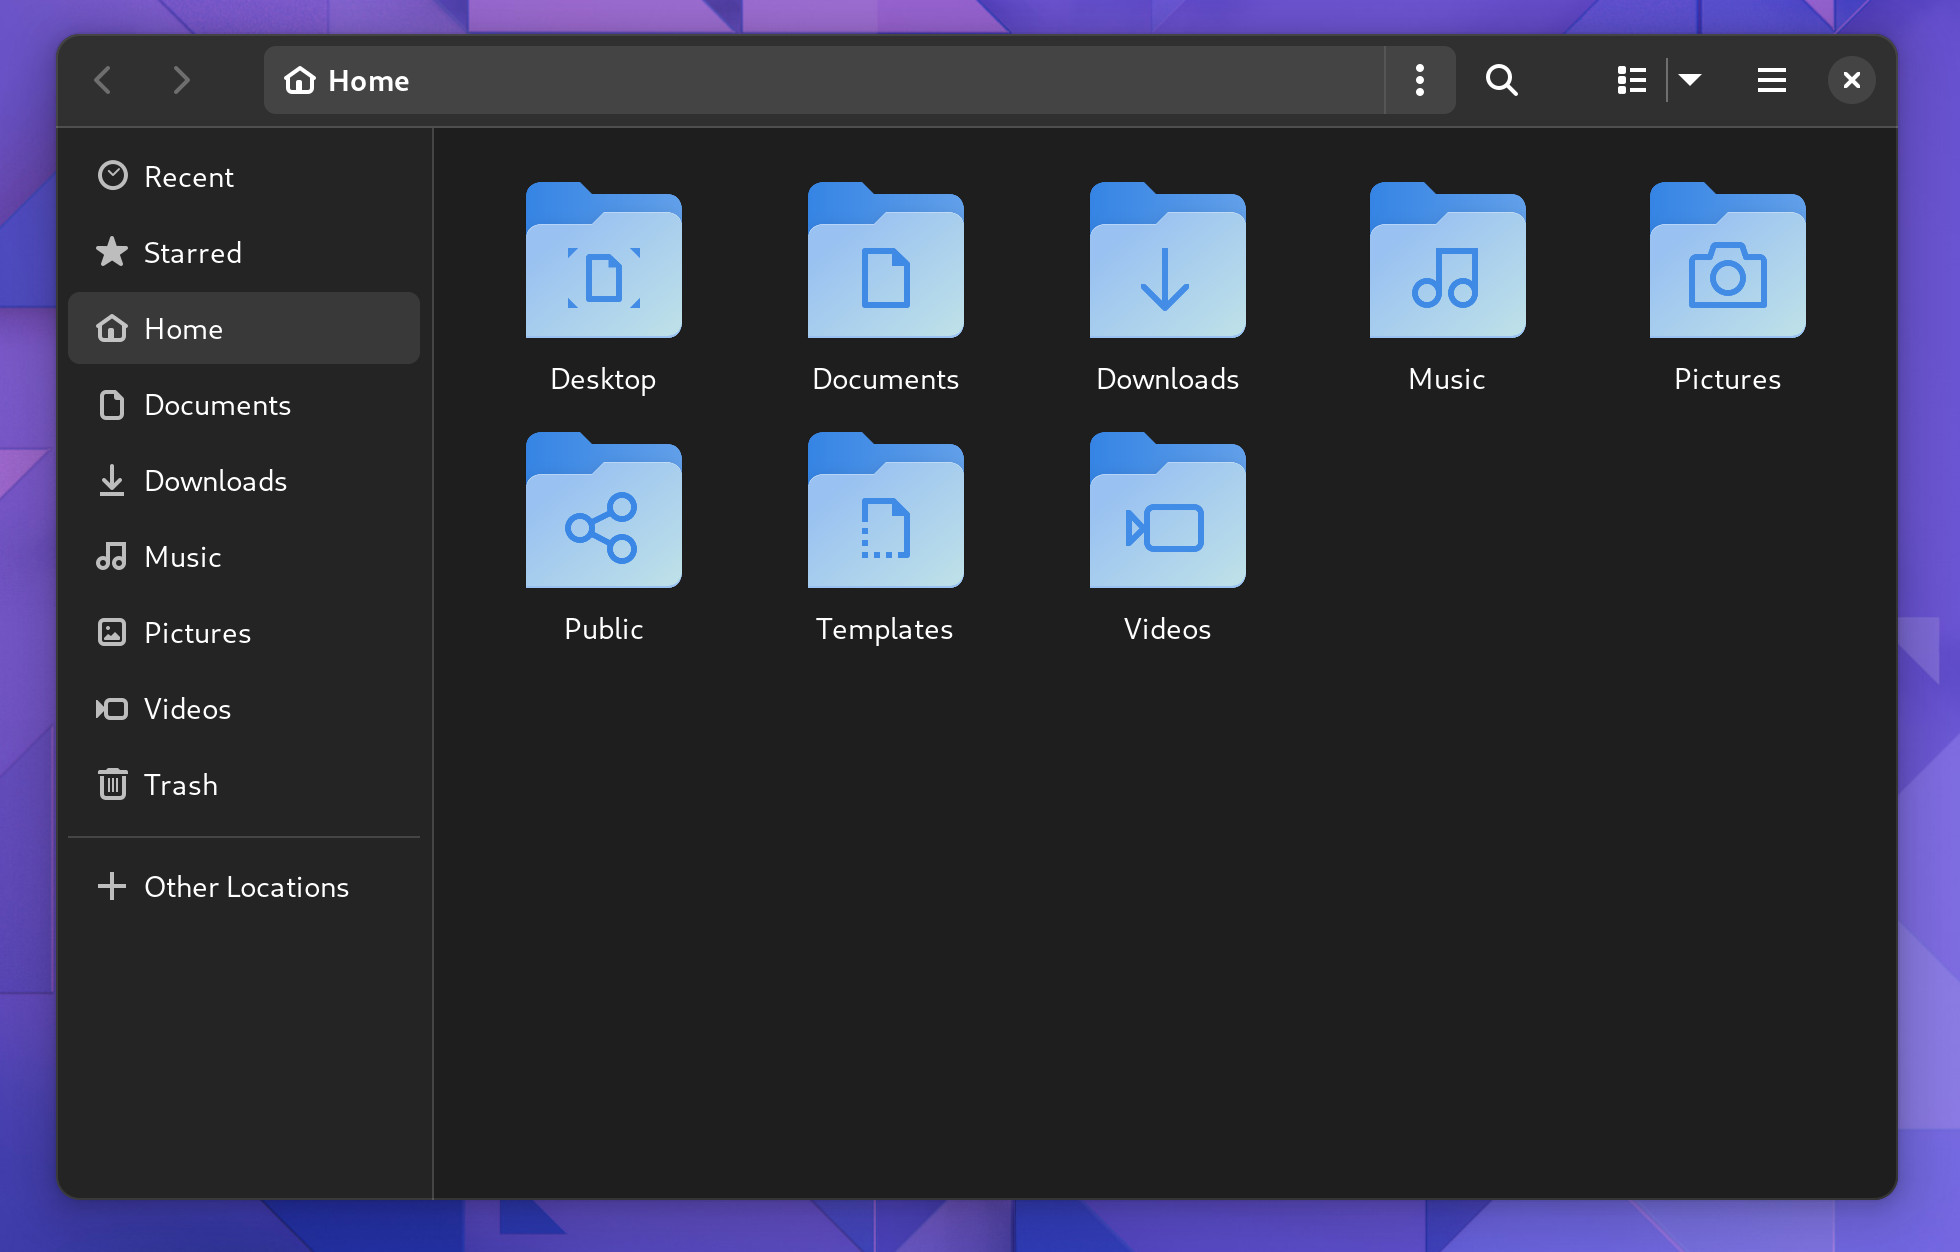Viewport: 1960px width, 1252px height.
Task: Switch to list view
Action: click(x=1630, y=80)
